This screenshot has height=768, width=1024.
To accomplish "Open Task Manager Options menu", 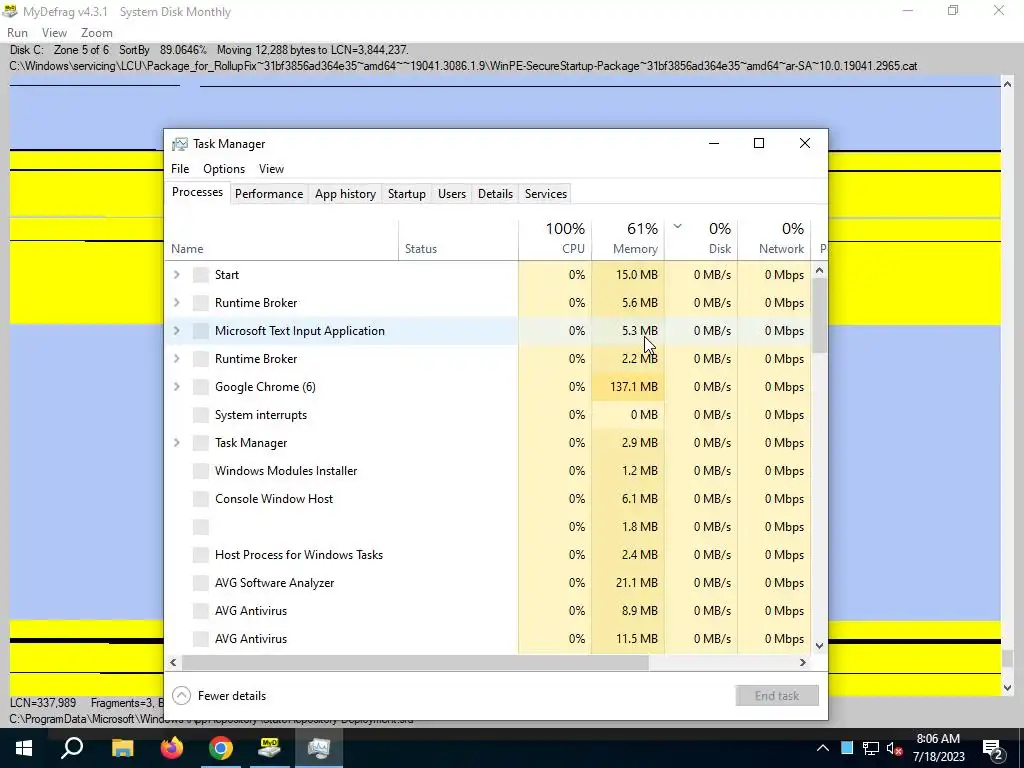I will point(224,169).
